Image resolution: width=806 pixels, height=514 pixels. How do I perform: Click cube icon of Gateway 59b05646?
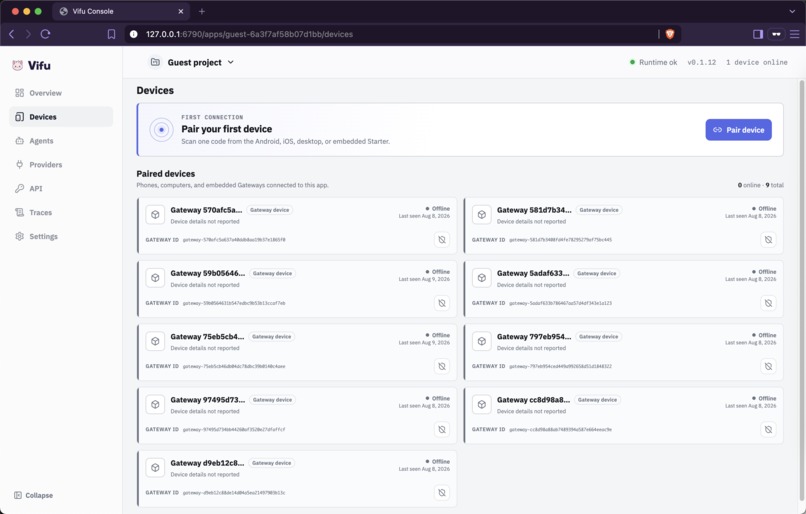coord(155,278)
